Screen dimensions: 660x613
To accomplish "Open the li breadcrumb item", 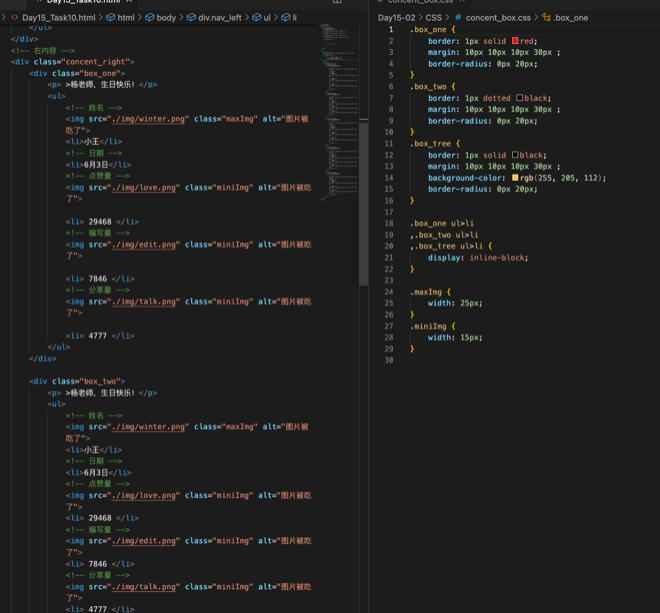I will (293, 18).
